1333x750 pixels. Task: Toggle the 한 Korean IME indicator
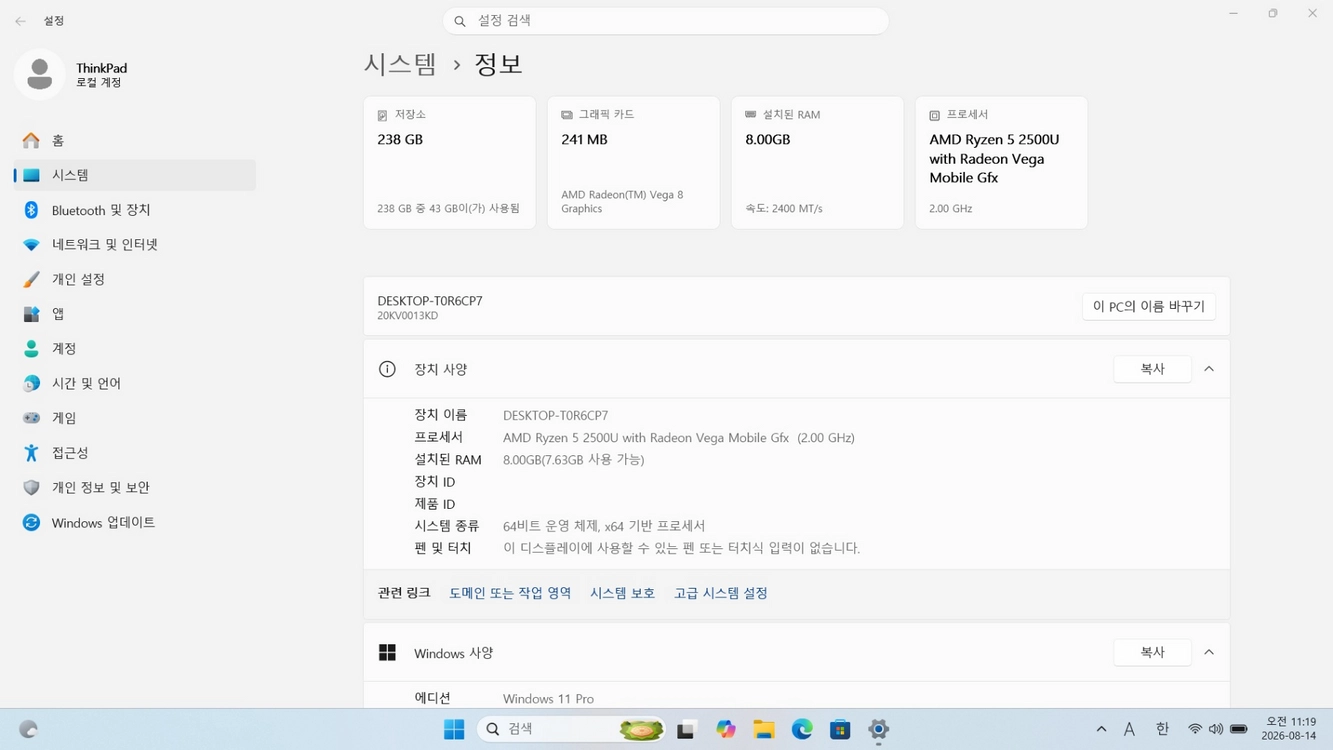[x=1162, y=730]
